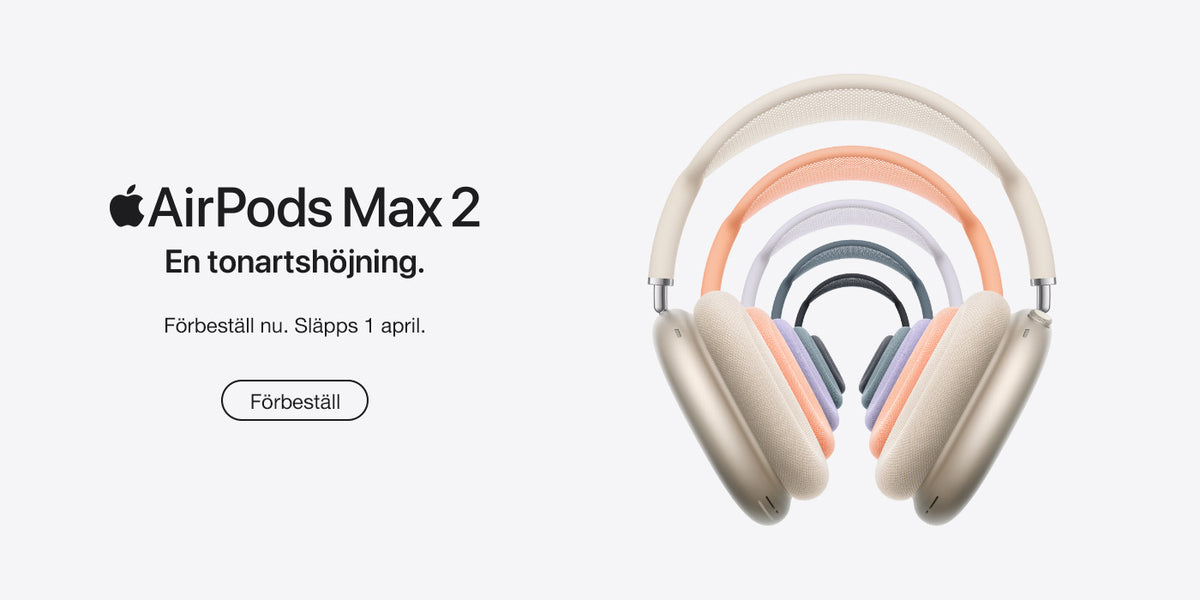Viewport: 1200px width, 600px height.
Task: Click the left starlight aluminum ear cup
Action: tap(700, 415)
